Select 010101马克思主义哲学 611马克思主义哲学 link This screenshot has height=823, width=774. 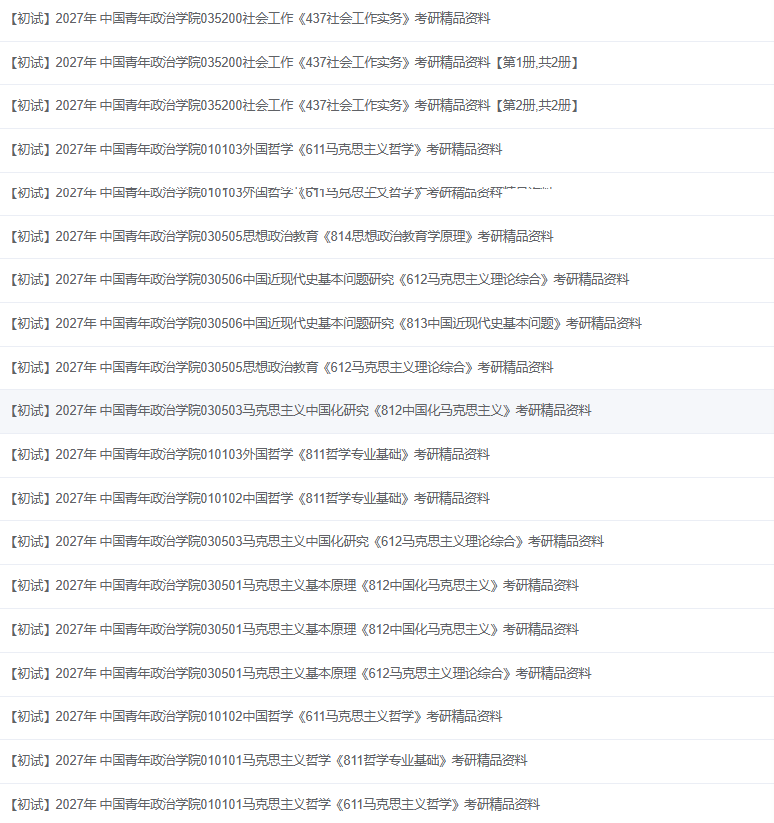pos(275,805)
